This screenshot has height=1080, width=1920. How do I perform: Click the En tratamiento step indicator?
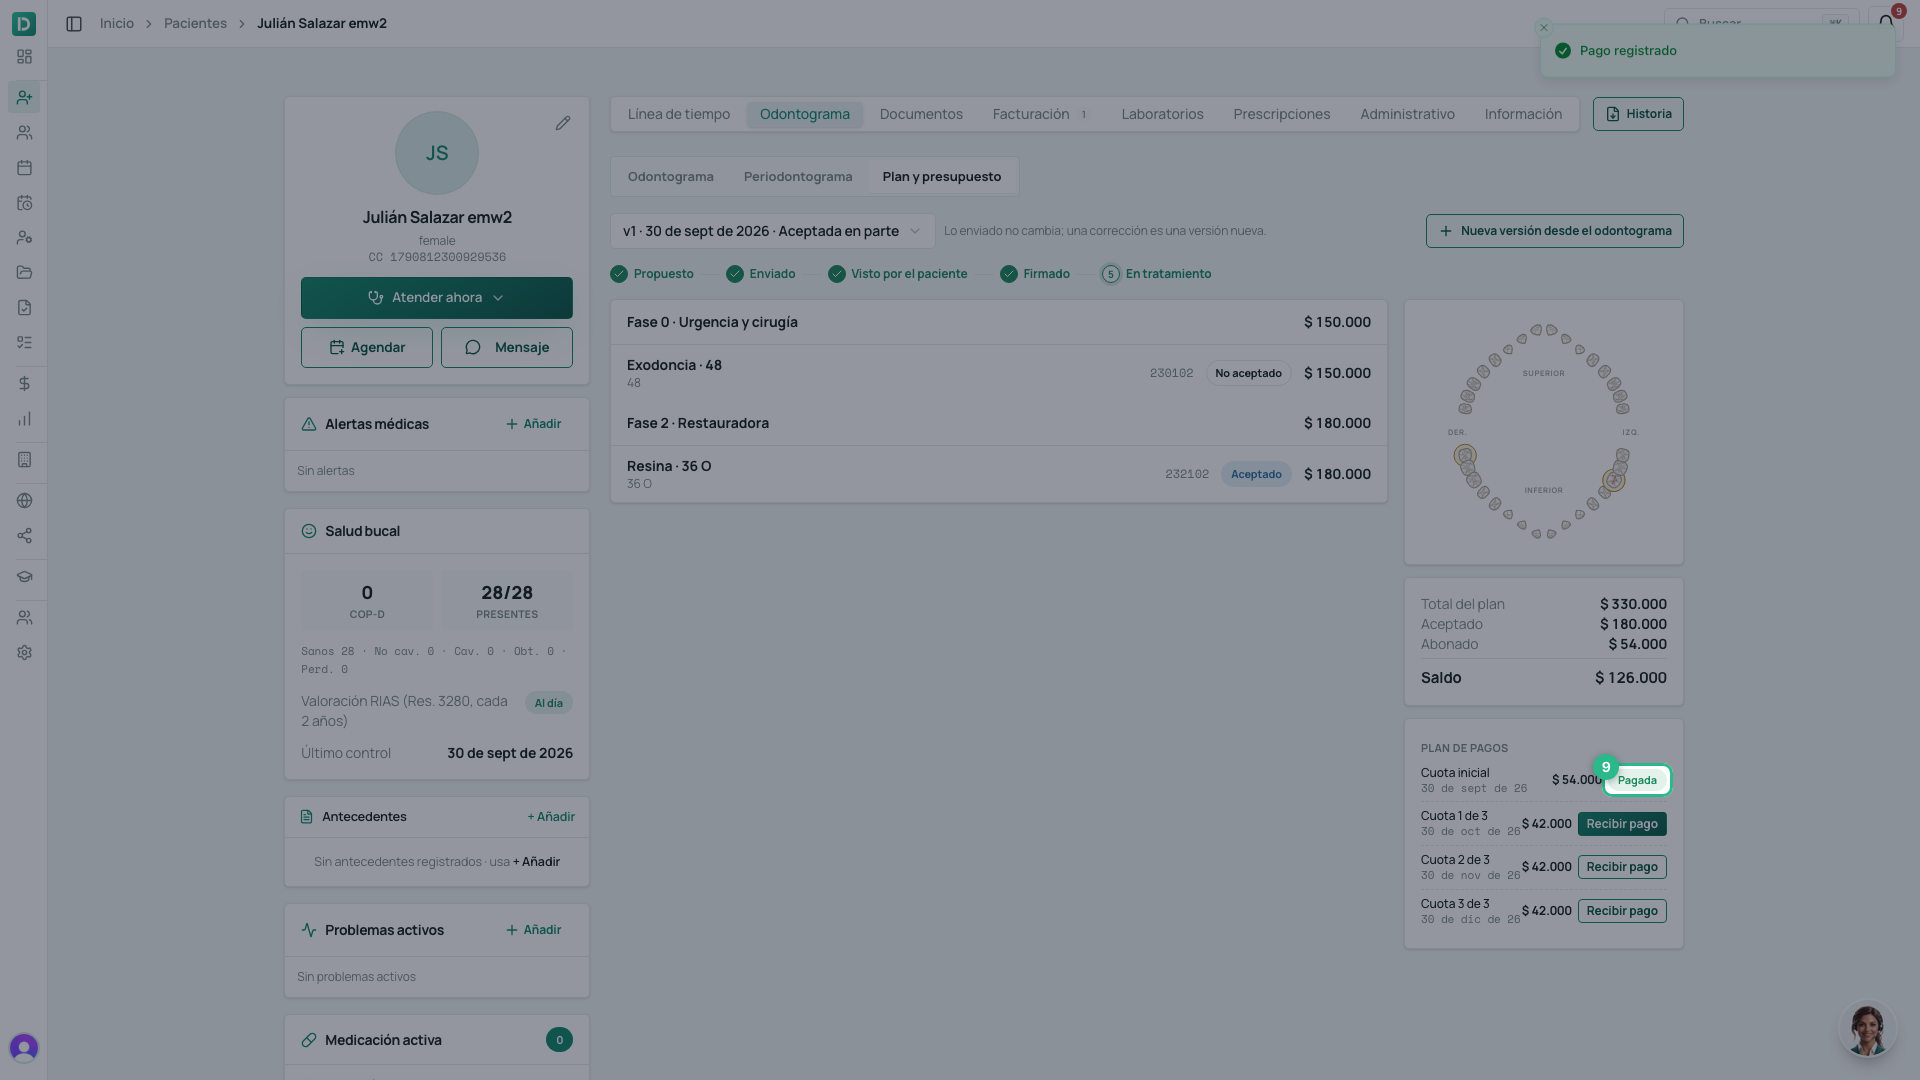[x=1157, y=274]
